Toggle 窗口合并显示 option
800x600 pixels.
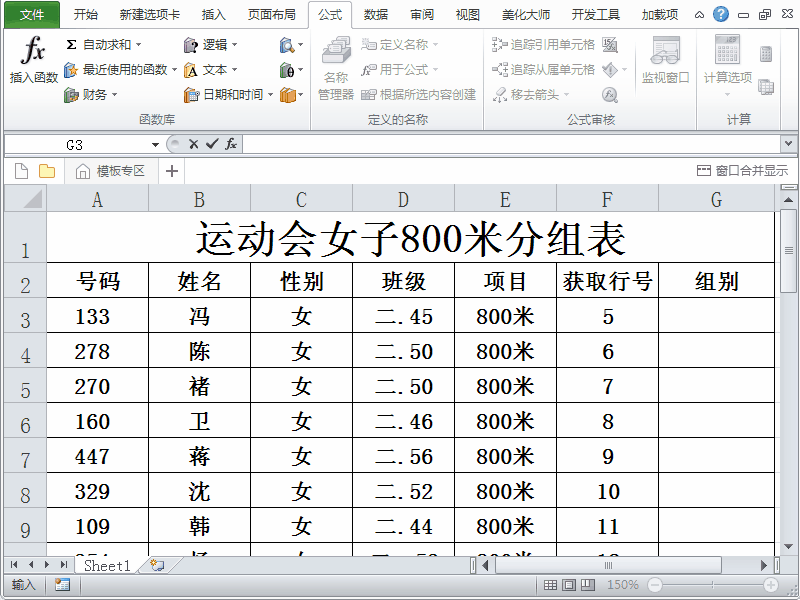pos(742,170)
